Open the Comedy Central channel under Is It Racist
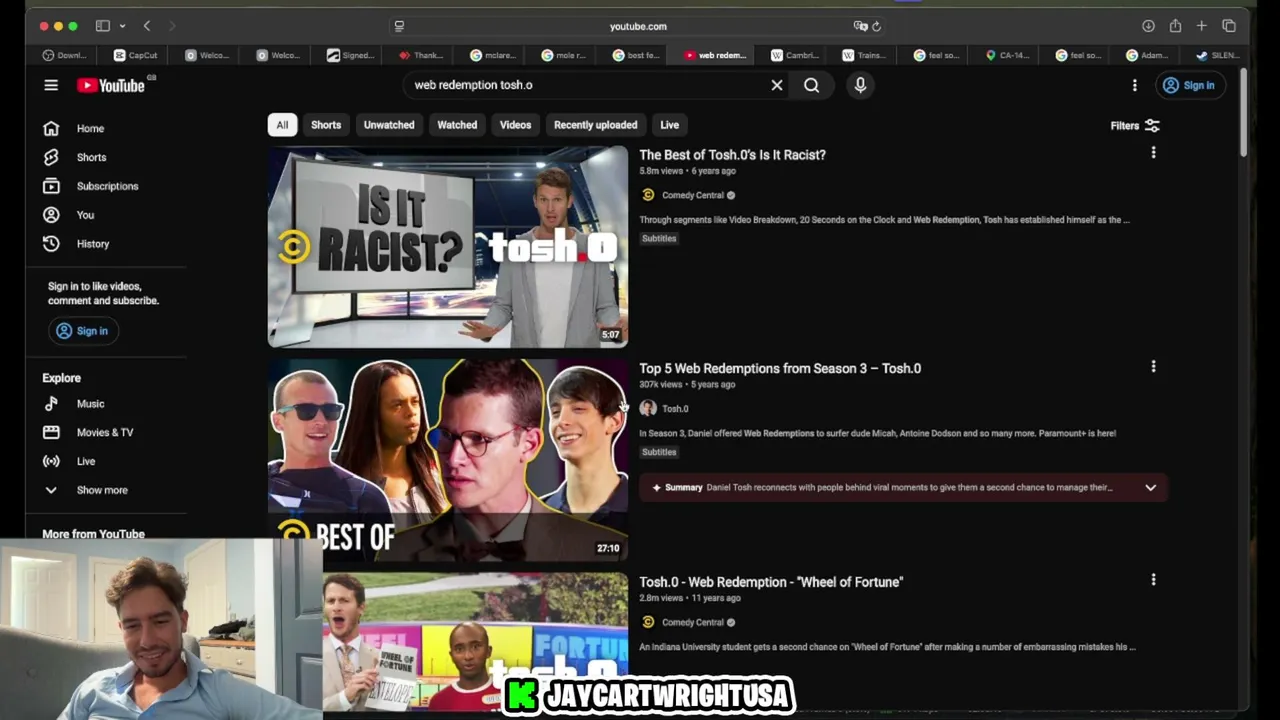 (692, 195)
